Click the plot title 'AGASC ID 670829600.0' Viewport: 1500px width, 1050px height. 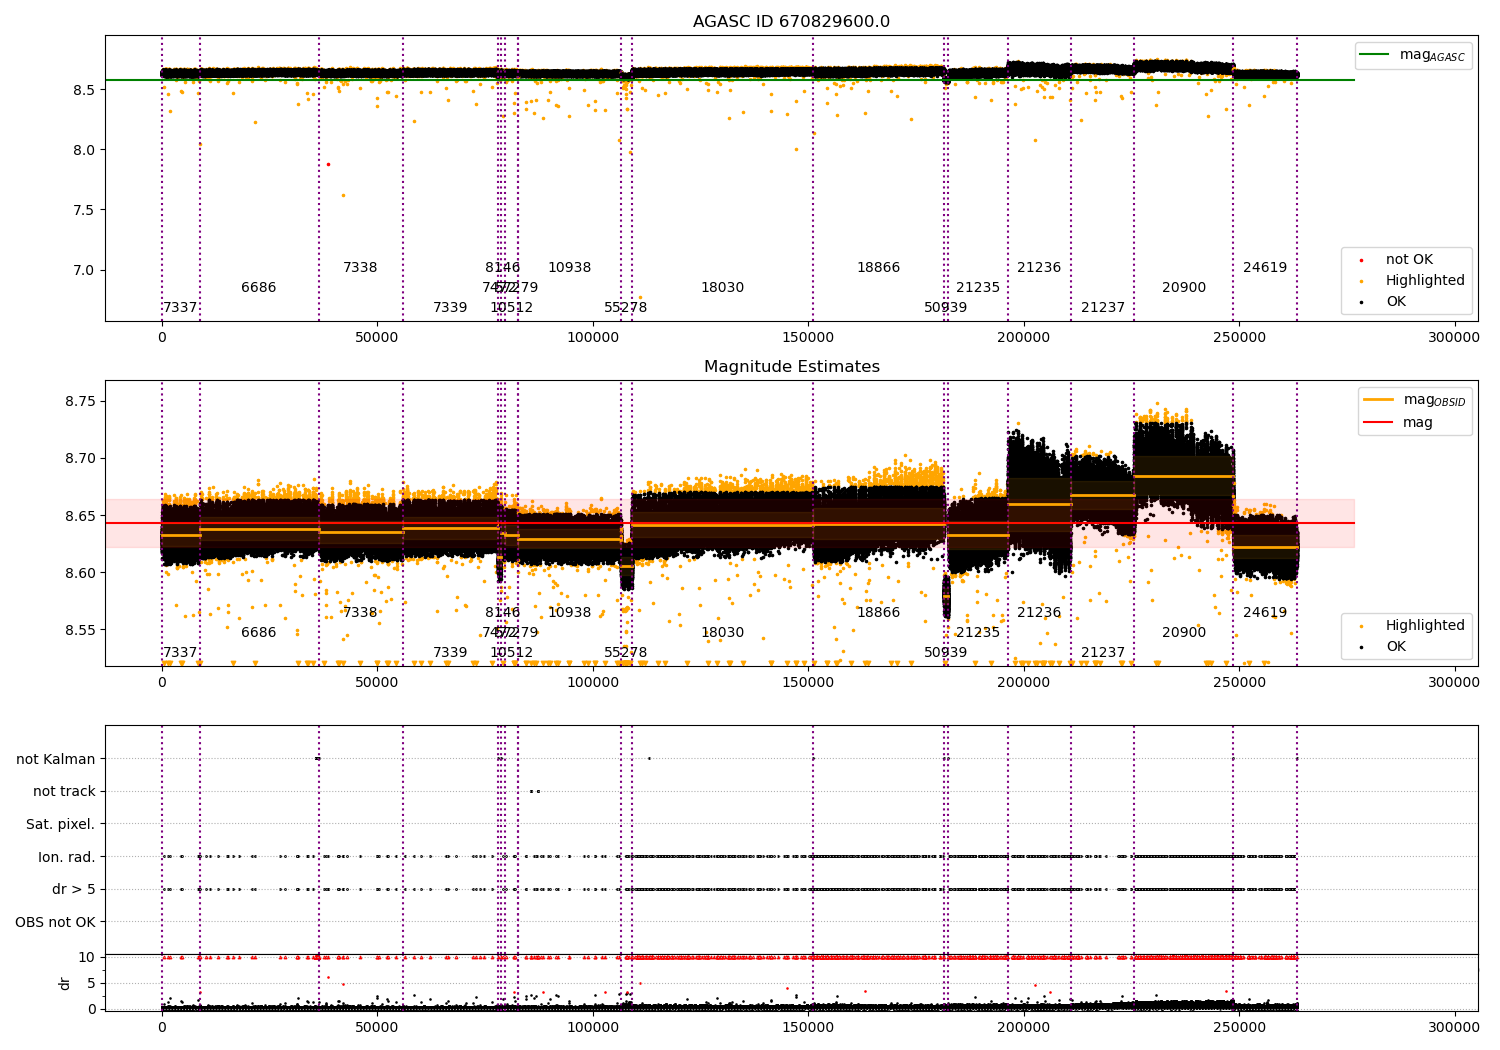click(791, 22)
